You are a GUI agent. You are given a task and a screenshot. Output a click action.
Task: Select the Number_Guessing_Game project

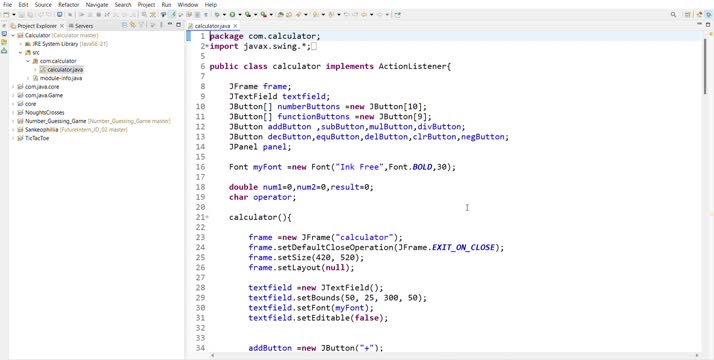[56, 121]
